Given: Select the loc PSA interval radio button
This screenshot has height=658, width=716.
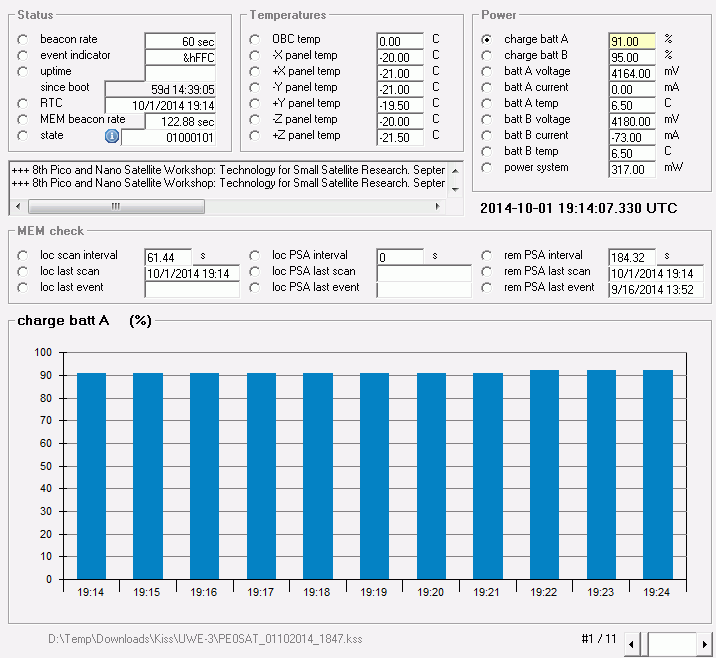Looking at the screenshot, I should tap(255, 256).
